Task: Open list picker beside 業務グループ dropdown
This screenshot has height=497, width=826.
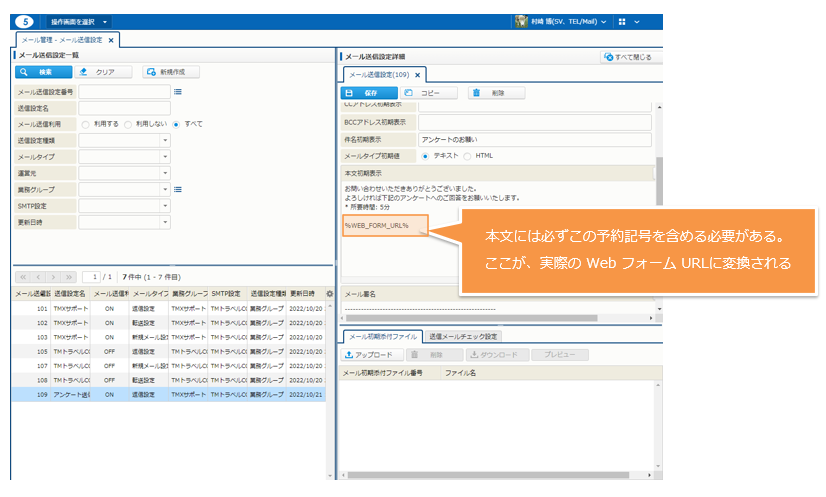Action: [177, 189]
